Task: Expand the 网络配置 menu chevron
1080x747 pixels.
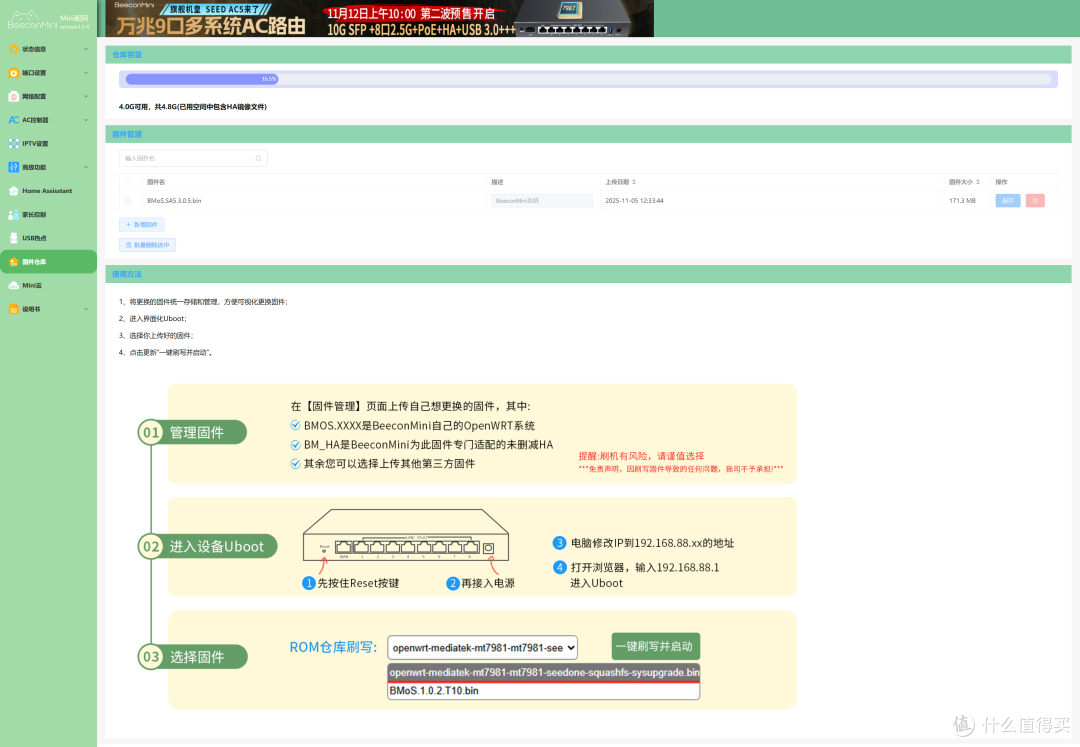Action: coord(86,96)
